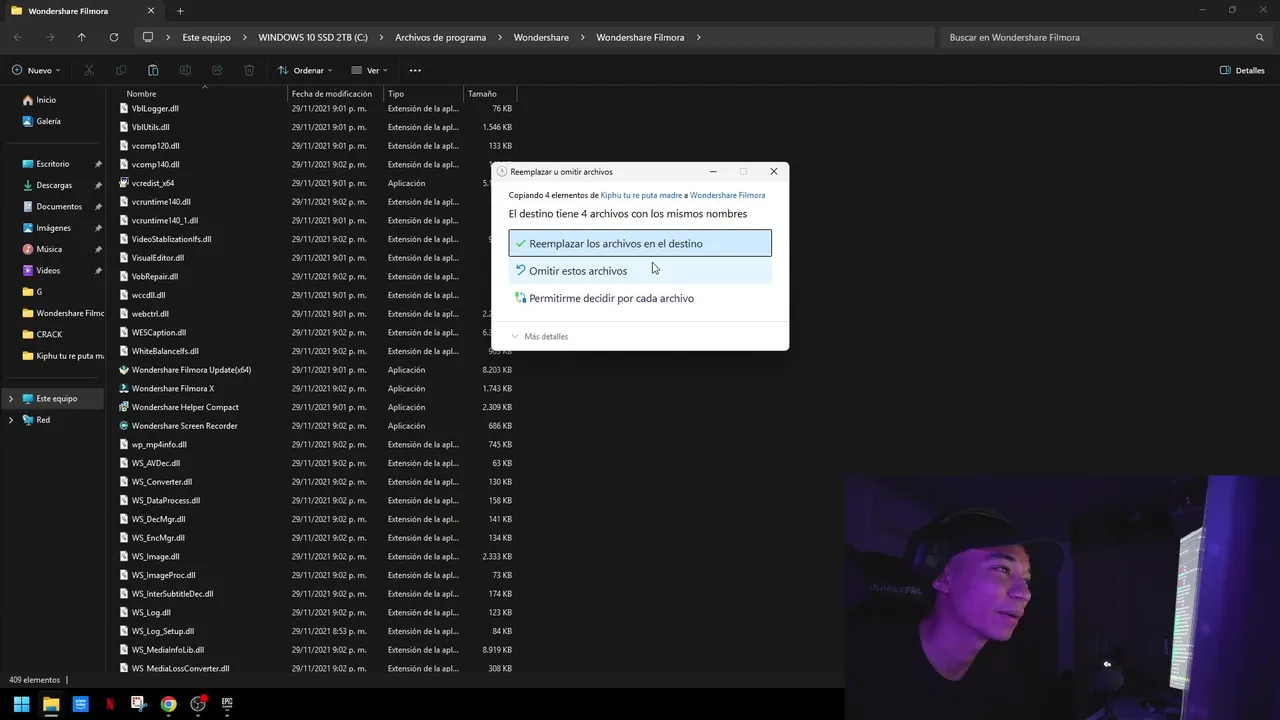Expand the Red tree node

click(11, 420)
